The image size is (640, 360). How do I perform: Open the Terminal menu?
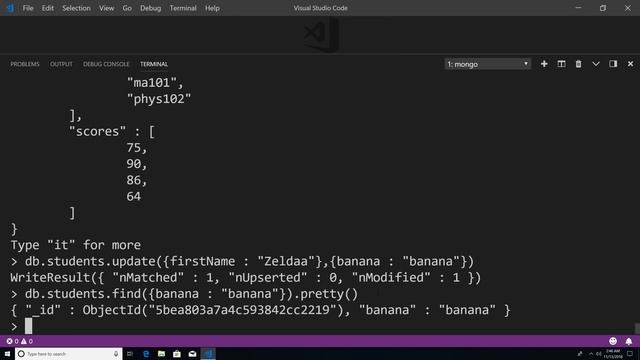183,8
